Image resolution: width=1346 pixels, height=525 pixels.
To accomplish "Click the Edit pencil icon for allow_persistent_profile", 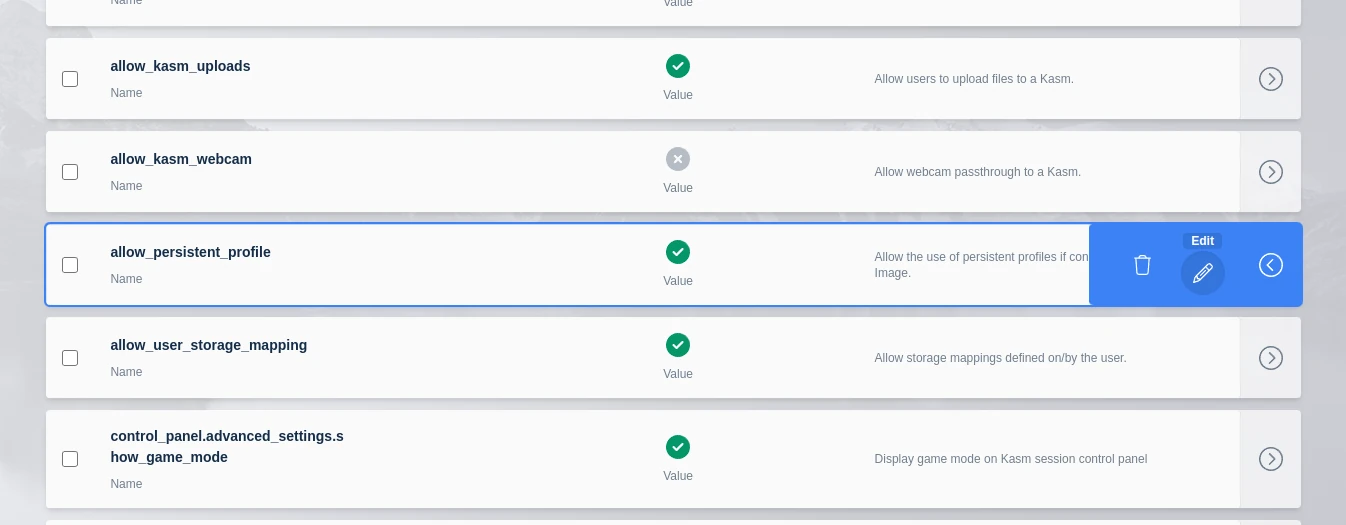I will [x=1202, y=272].
